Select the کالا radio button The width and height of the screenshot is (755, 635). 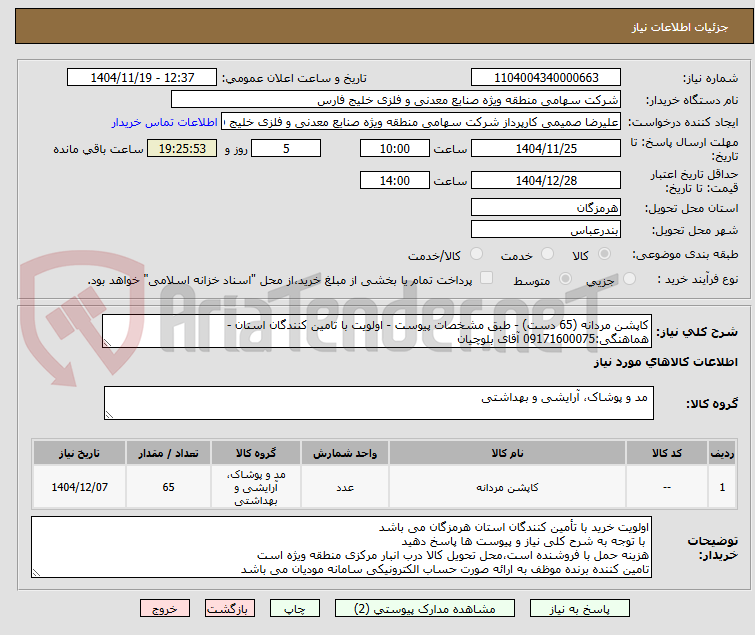604,254
